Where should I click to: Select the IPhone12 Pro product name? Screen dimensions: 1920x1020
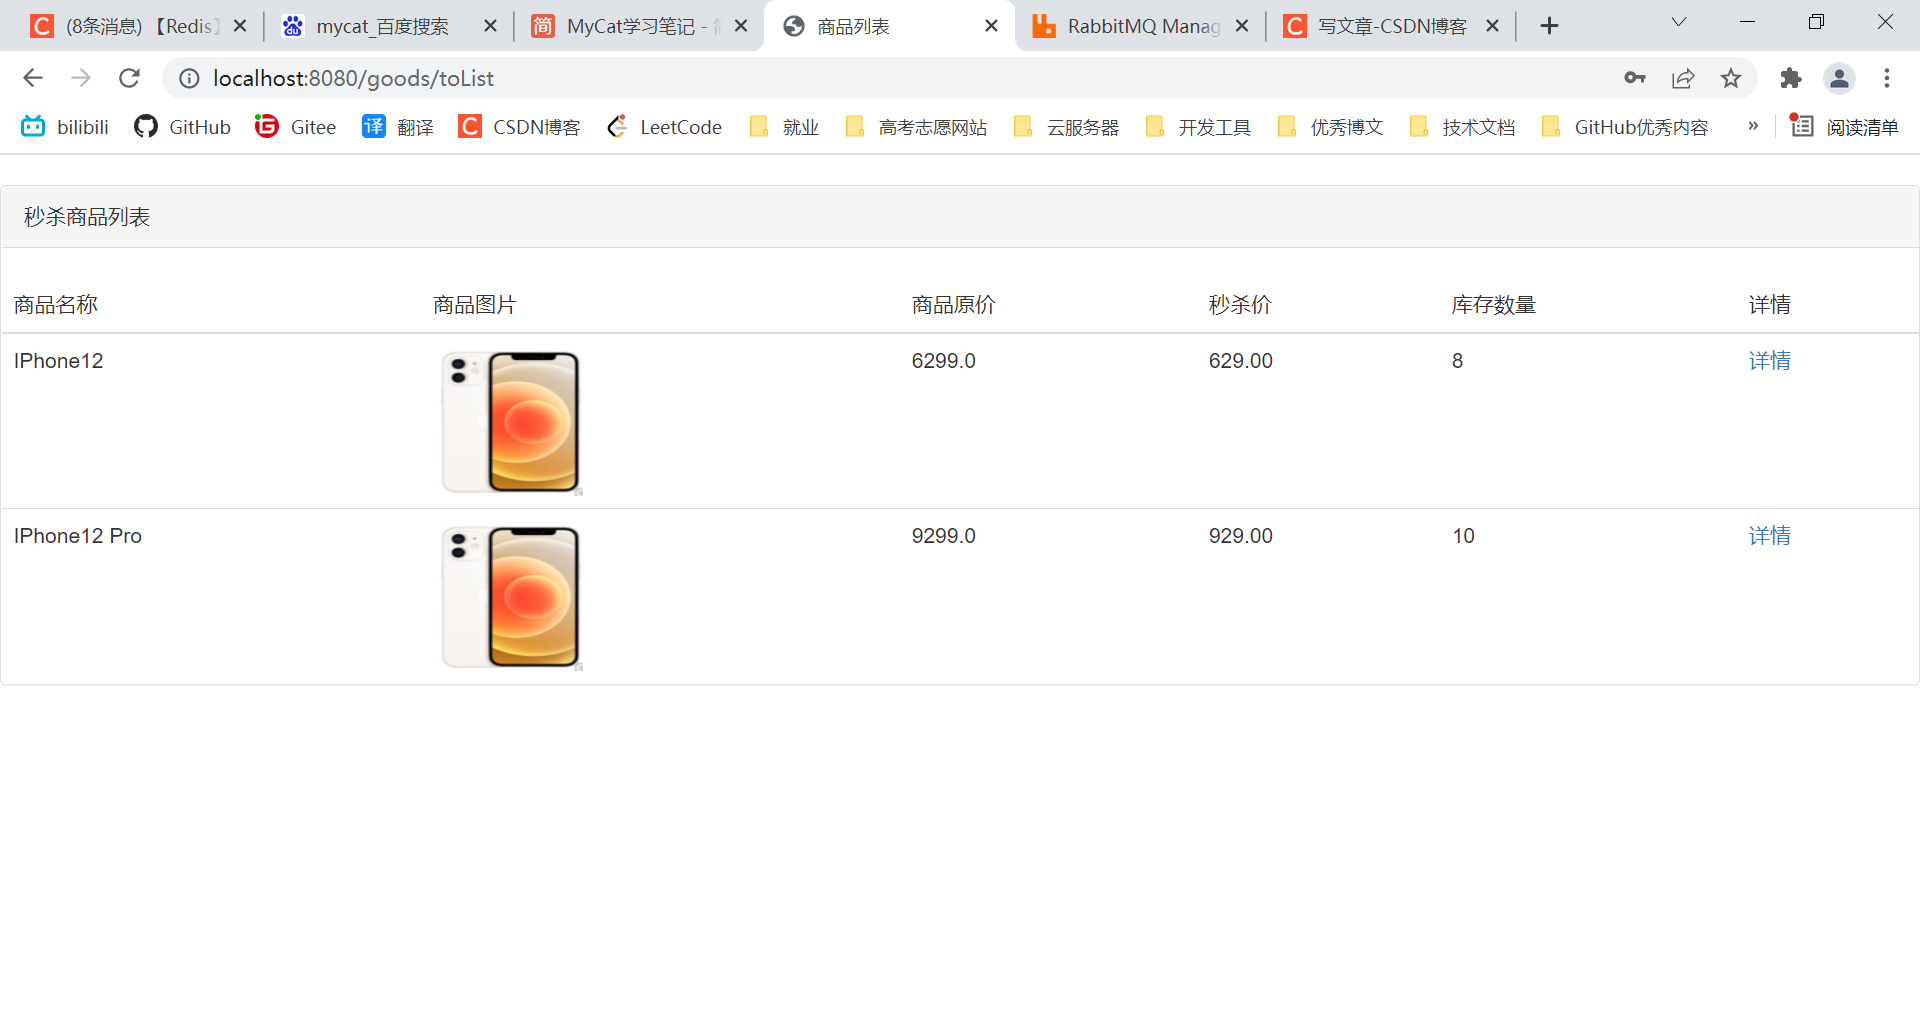pyautogui.click(x=78, y=536)
